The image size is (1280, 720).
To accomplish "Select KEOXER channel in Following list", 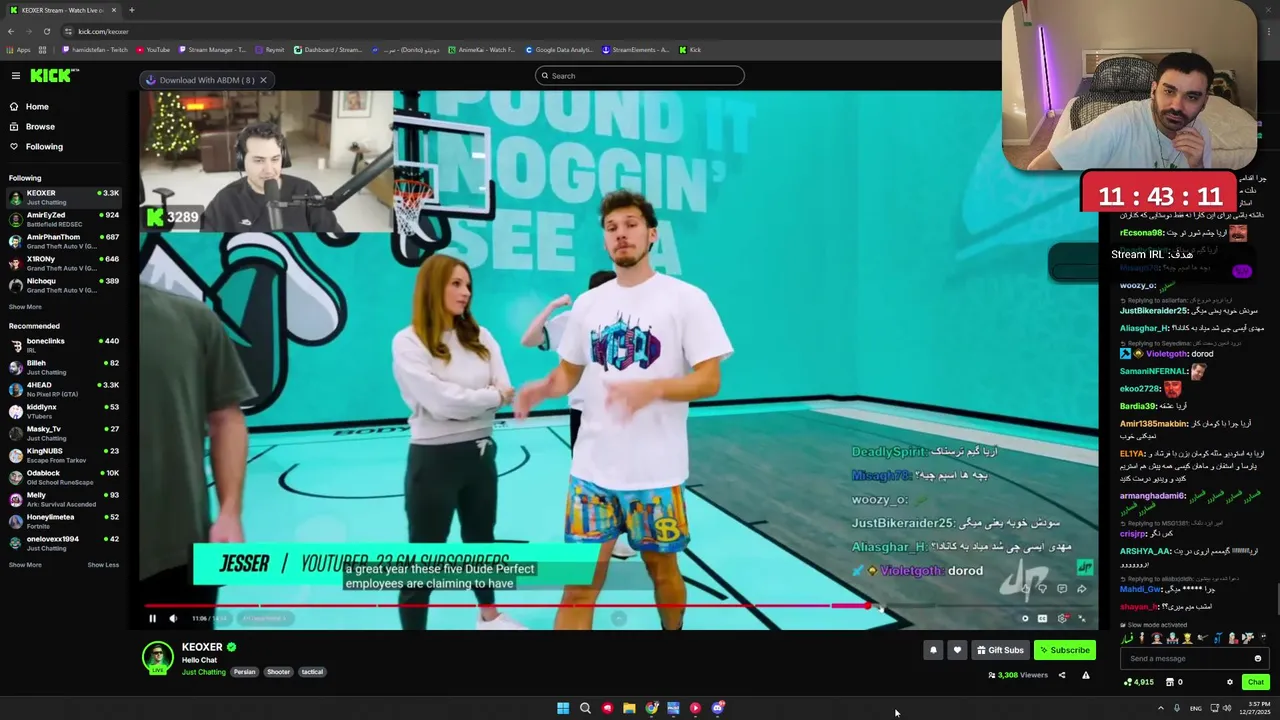I will click(64, 197).
